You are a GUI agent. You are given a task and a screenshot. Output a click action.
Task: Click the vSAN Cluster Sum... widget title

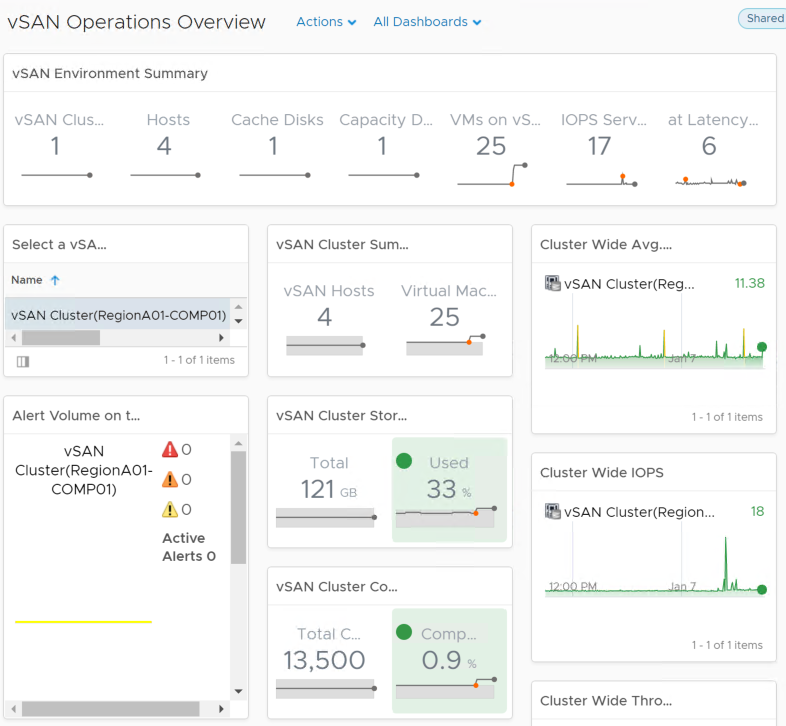pyautogui.click(x=342, y=244)
